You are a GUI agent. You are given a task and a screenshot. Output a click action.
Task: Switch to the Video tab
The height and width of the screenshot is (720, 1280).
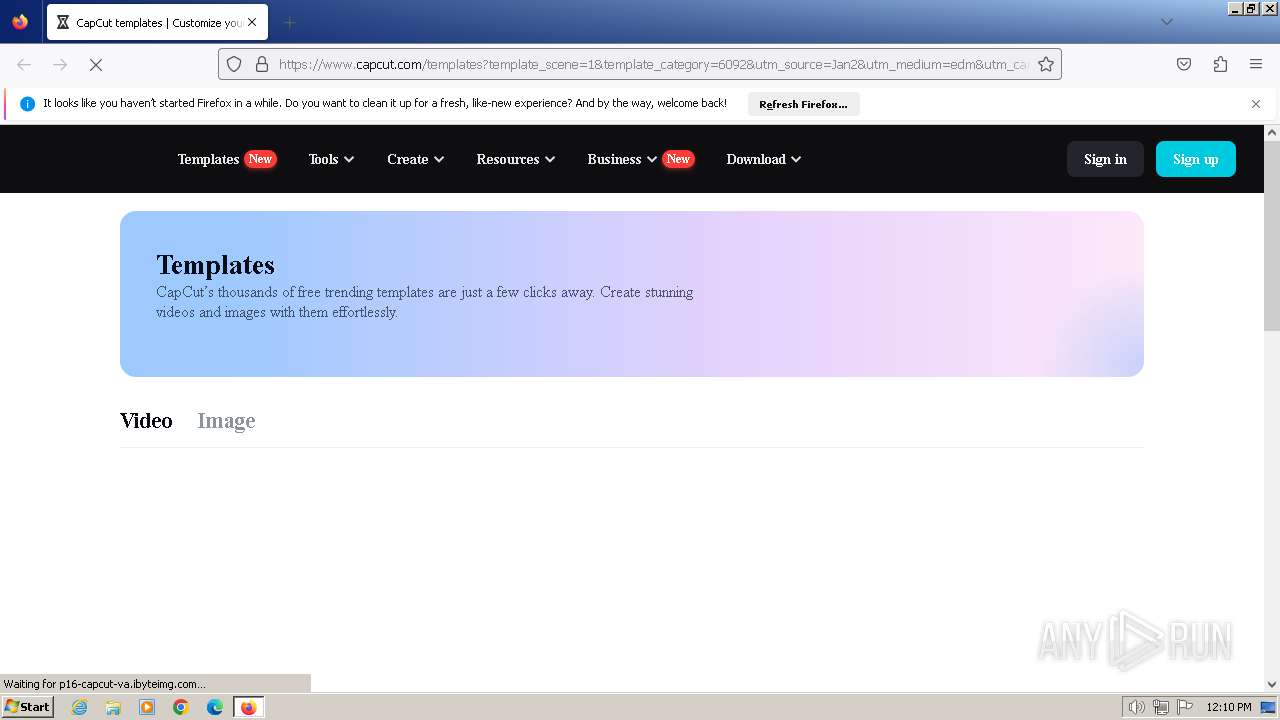(146, 421)
